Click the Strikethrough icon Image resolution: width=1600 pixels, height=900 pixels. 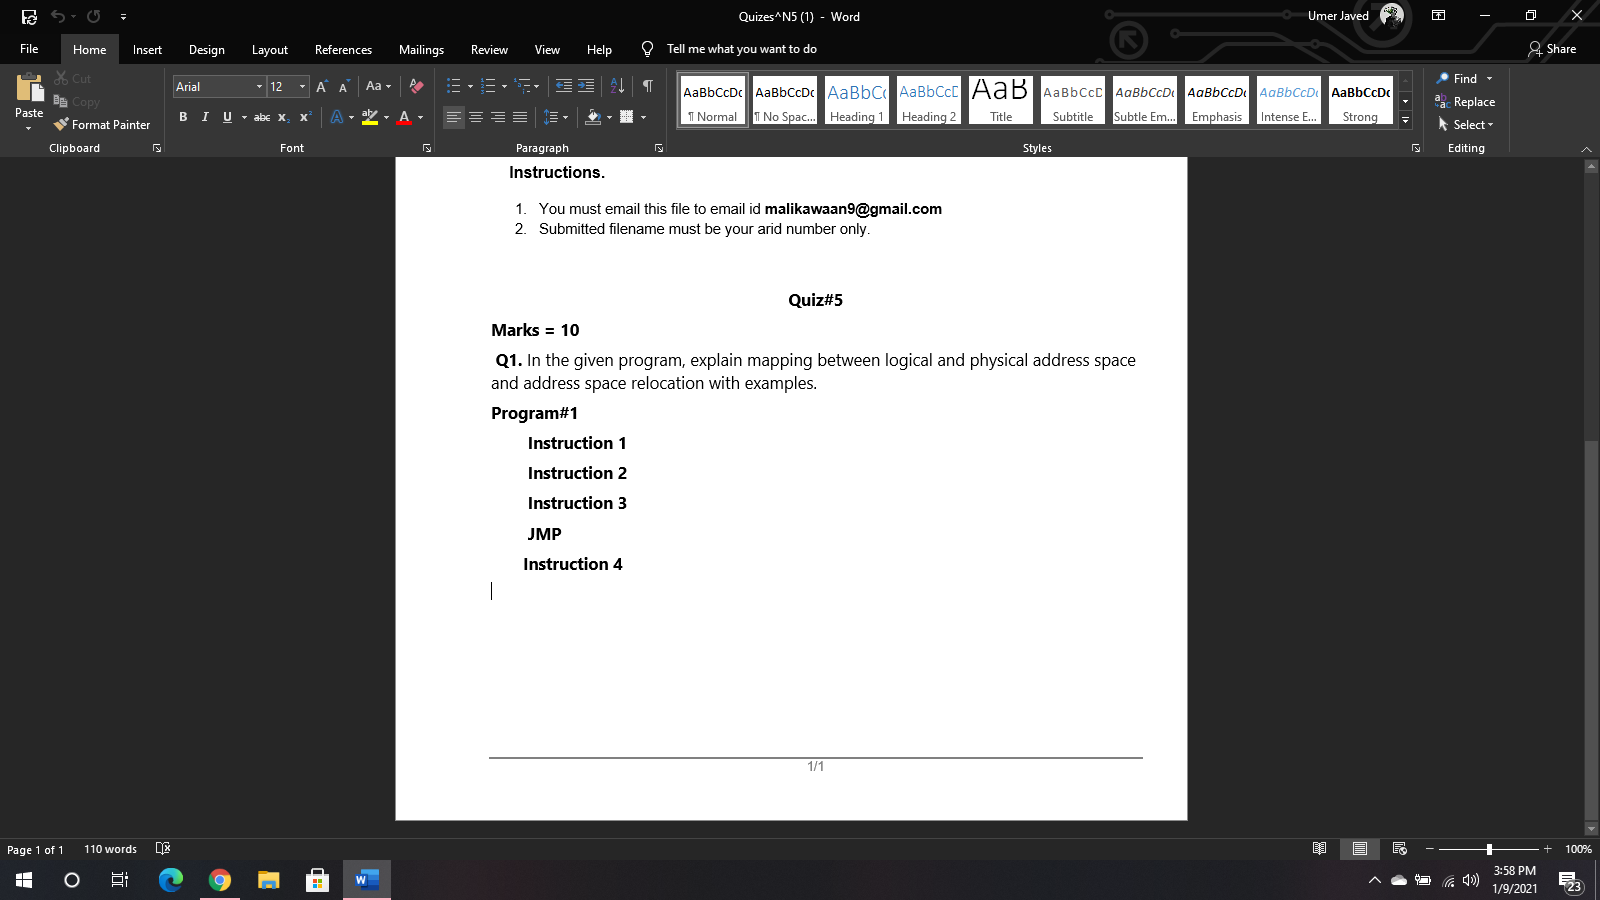(262, 117)
